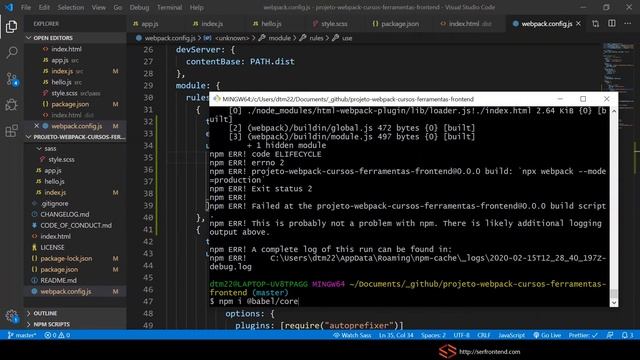Image resolution: width=640 pixels, height=360 pixels.
Task: Open style.scss under sass folder
Action: (x=61, y=160)
